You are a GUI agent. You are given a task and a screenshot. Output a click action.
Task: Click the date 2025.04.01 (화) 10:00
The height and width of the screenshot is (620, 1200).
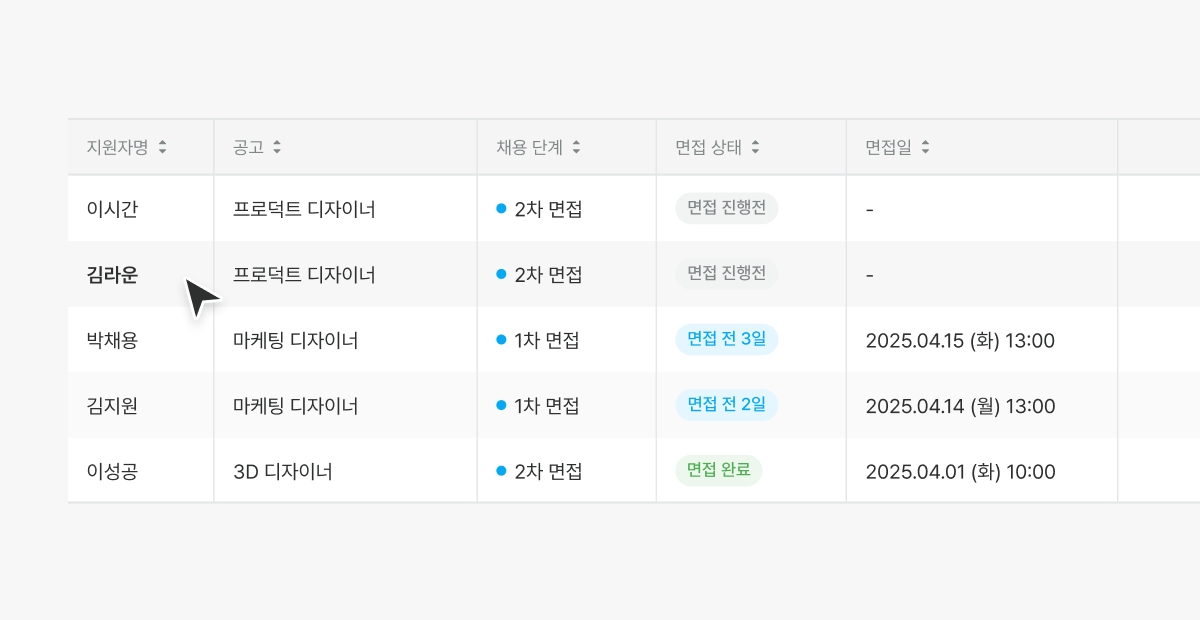[960, 471]
